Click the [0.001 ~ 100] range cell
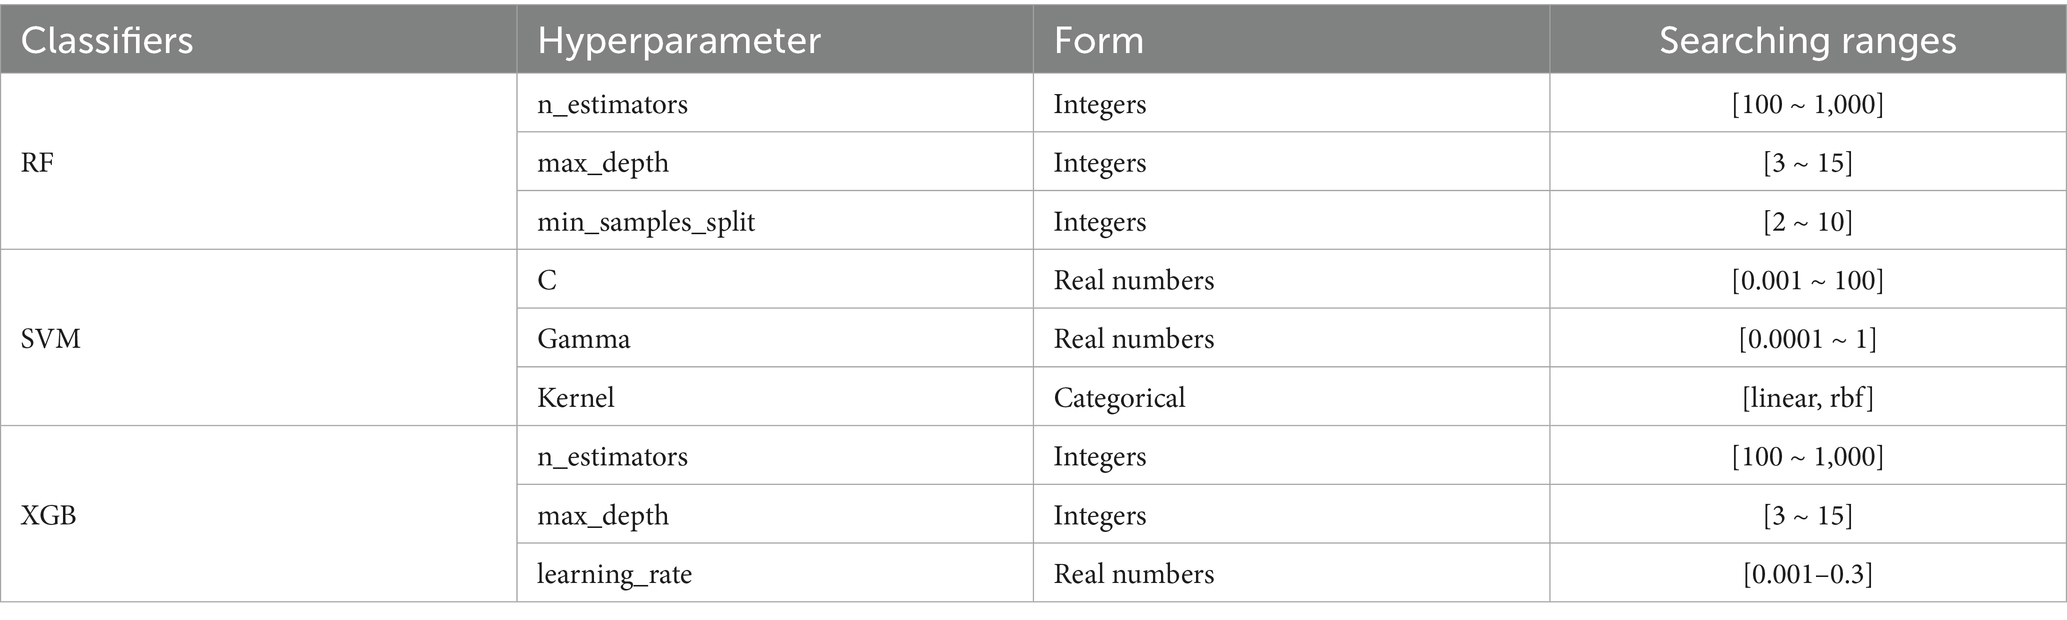Screen dimensions: 2067x620 [1807, 280]
